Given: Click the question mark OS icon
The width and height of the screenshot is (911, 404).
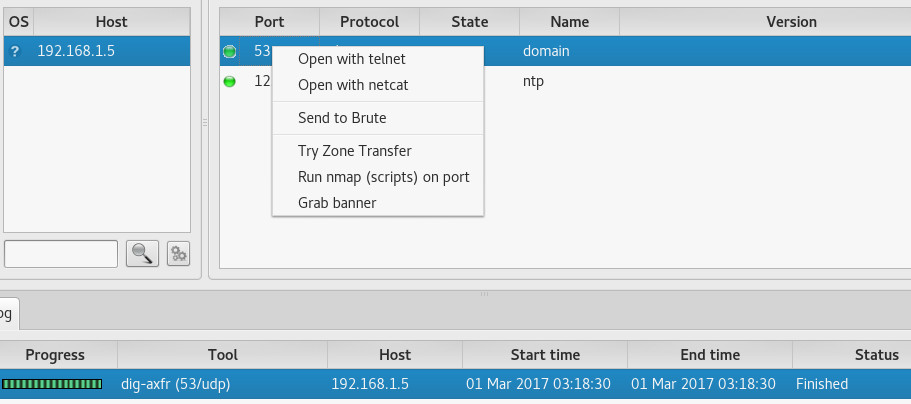Looking at the screenshot, I should [x=15, y=51].
